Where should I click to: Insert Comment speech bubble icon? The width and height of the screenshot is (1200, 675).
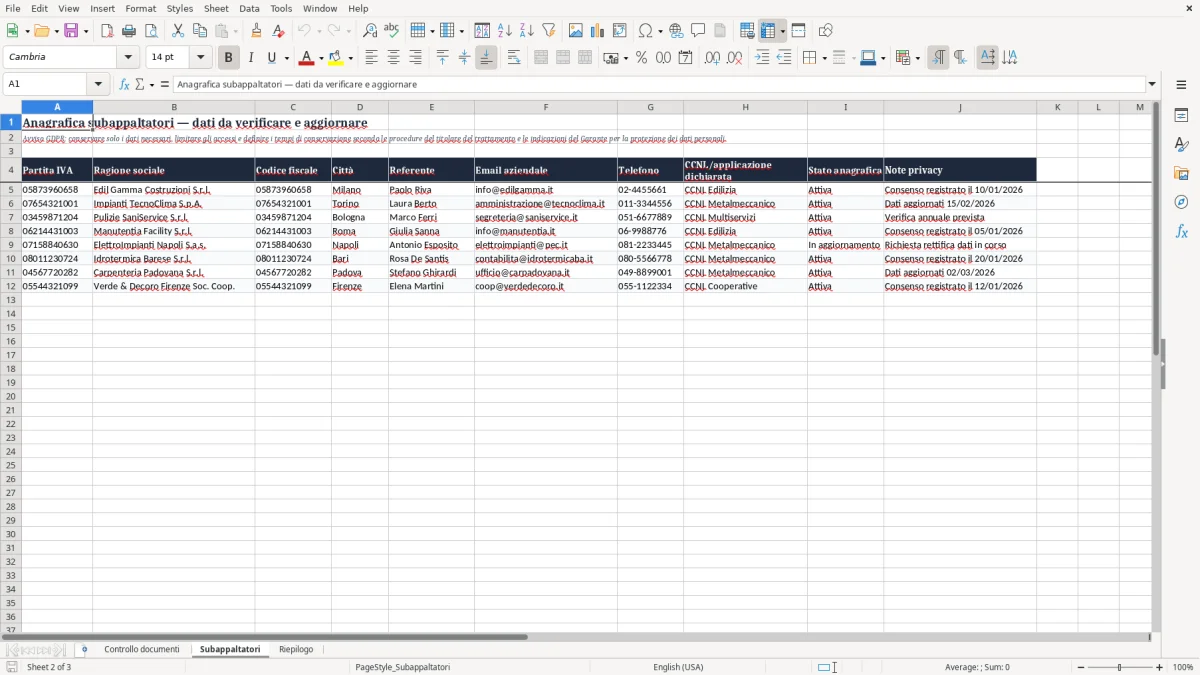click(699, 31)
